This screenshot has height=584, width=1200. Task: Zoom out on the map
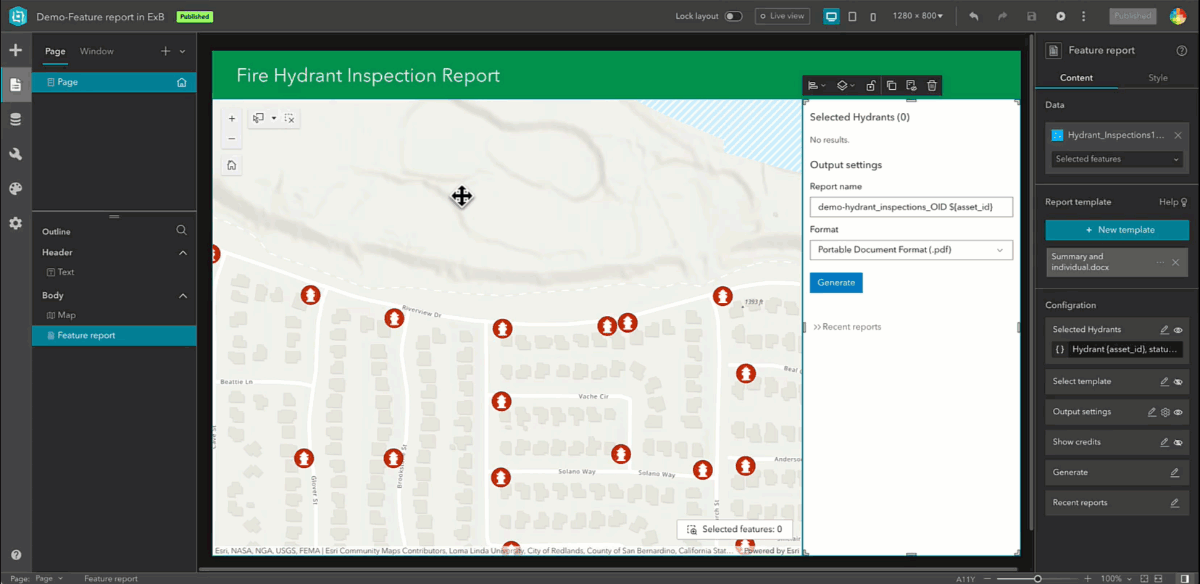[x=232, y=139]
